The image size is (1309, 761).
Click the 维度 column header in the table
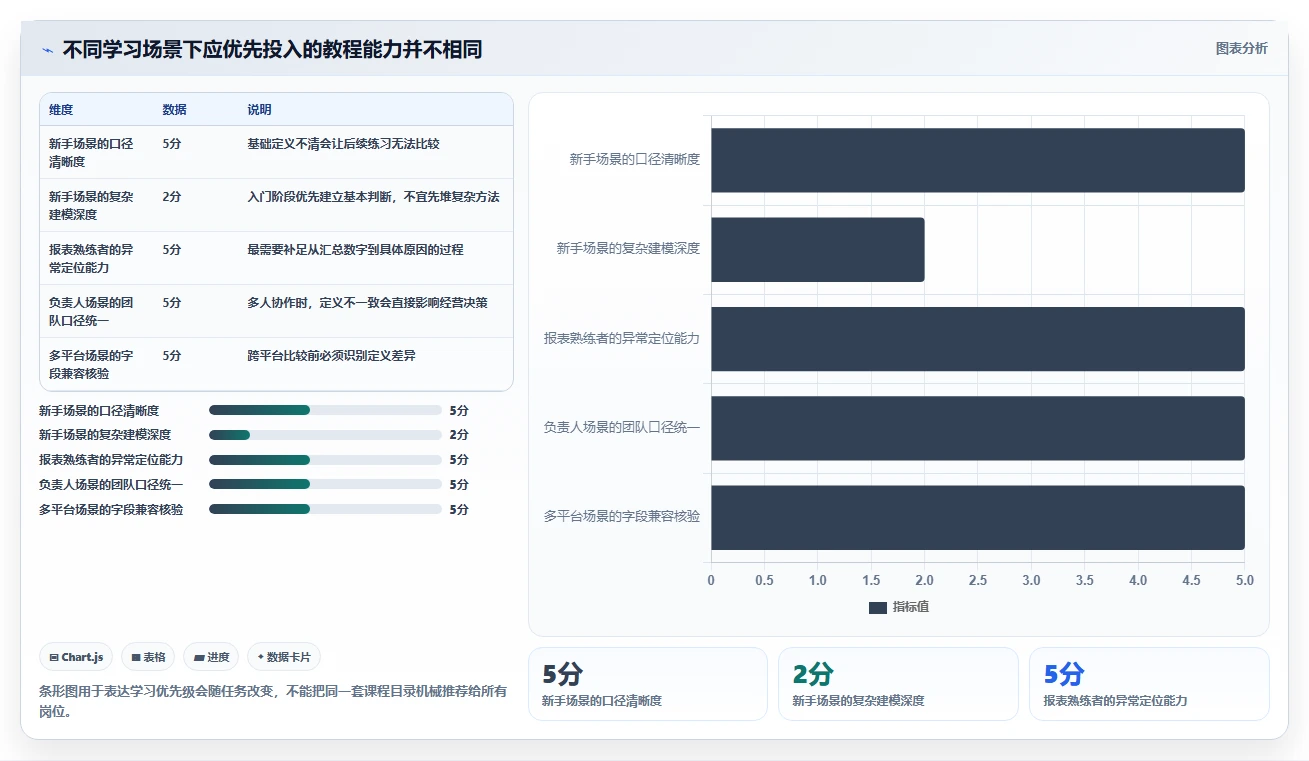click(x=61, y=110)
